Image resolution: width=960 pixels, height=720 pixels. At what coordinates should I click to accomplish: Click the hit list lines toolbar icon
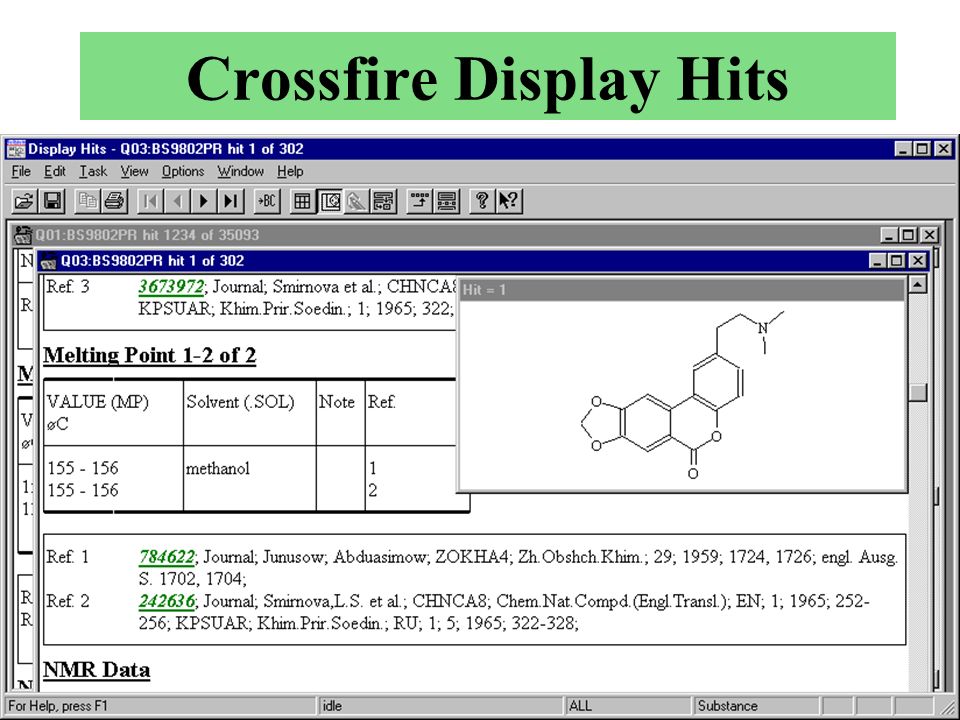pos(447,201)
